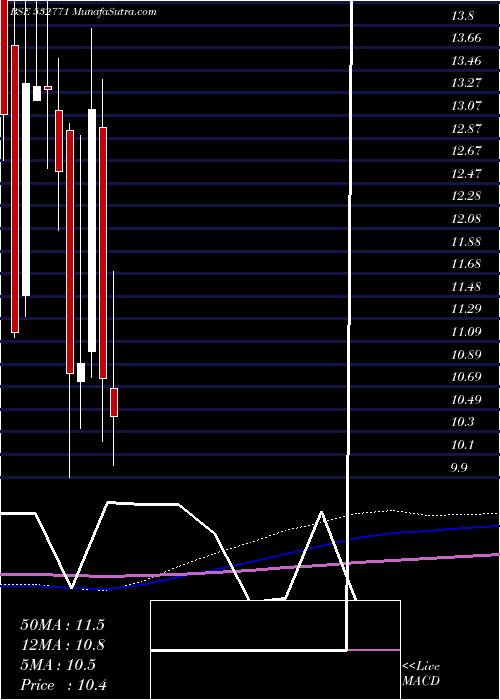Click the 13.27 price axis label
The width and height of the screenshot is (500, 700).
point(466,83)
